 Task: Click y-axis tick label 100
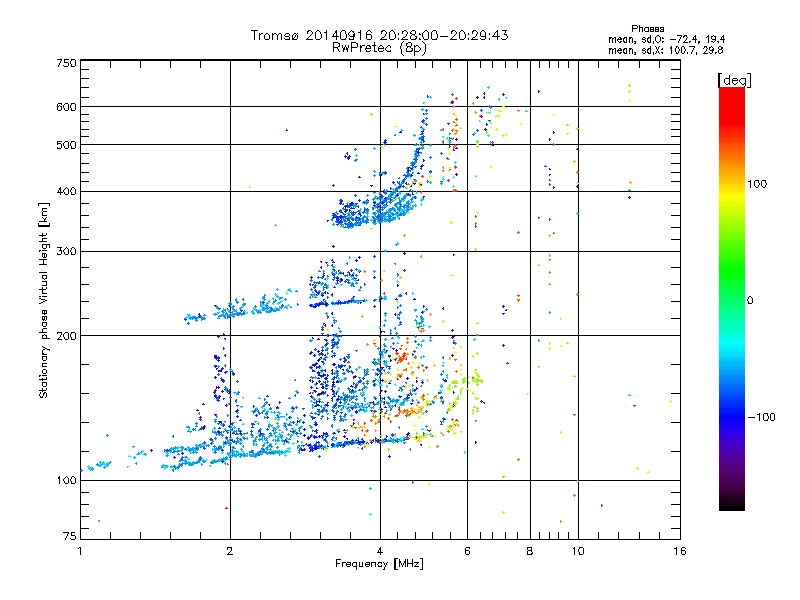[66, 480]
